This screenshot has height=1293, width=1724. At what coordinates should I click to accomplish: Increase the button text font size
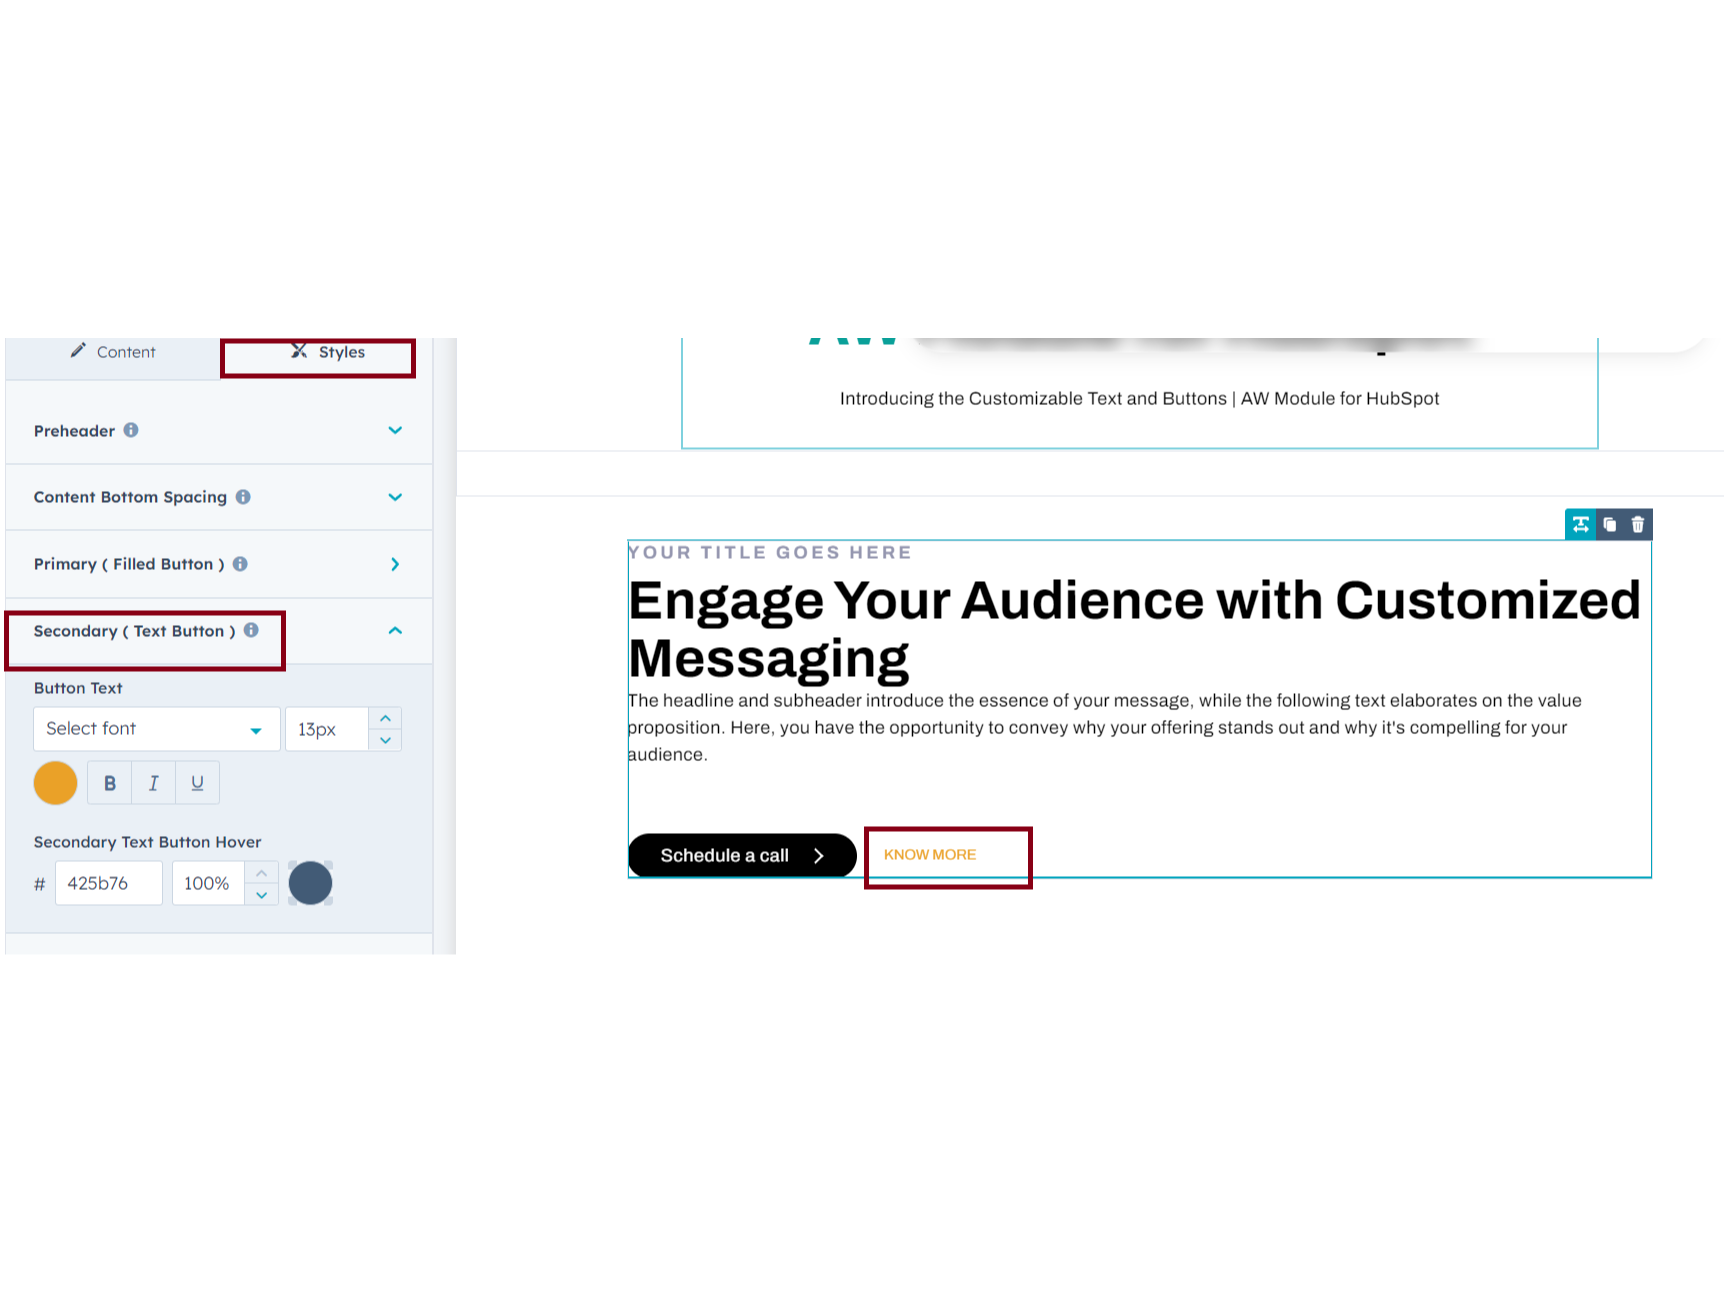[385, 718]
